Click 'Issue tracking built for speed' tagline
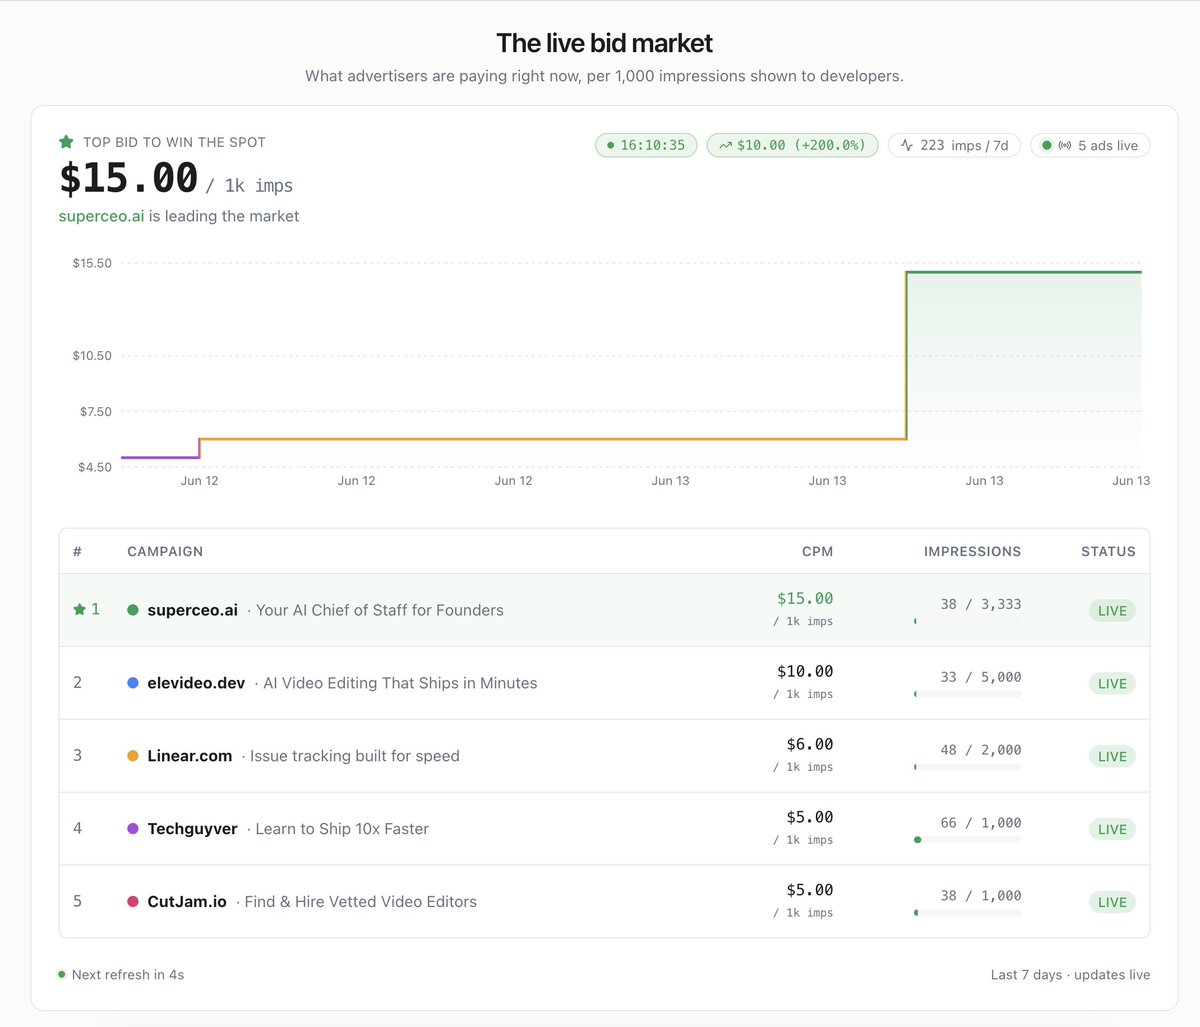 355,756
